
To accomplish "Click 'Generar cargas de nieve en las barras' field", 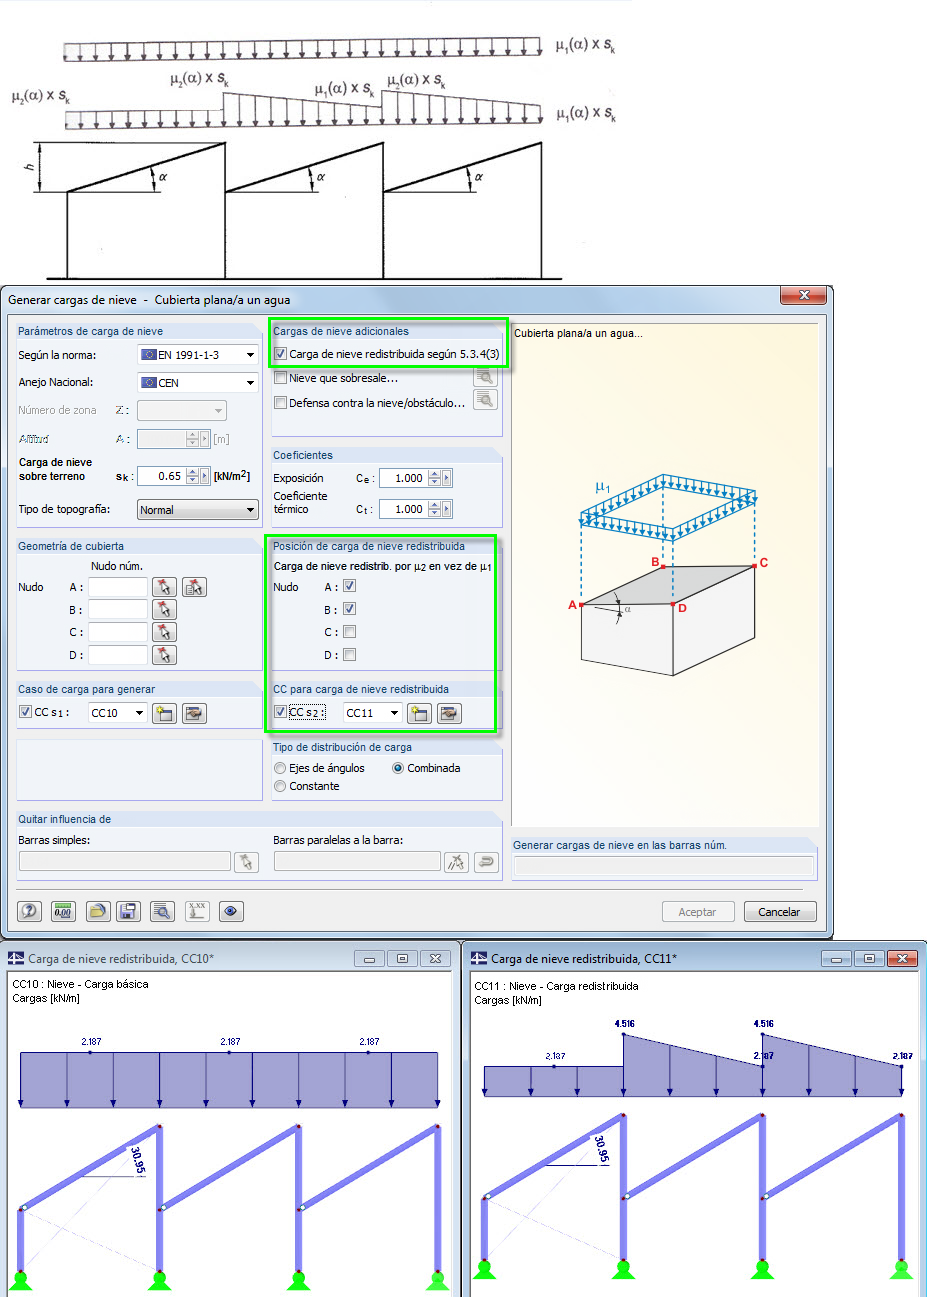I will (664, 867).
